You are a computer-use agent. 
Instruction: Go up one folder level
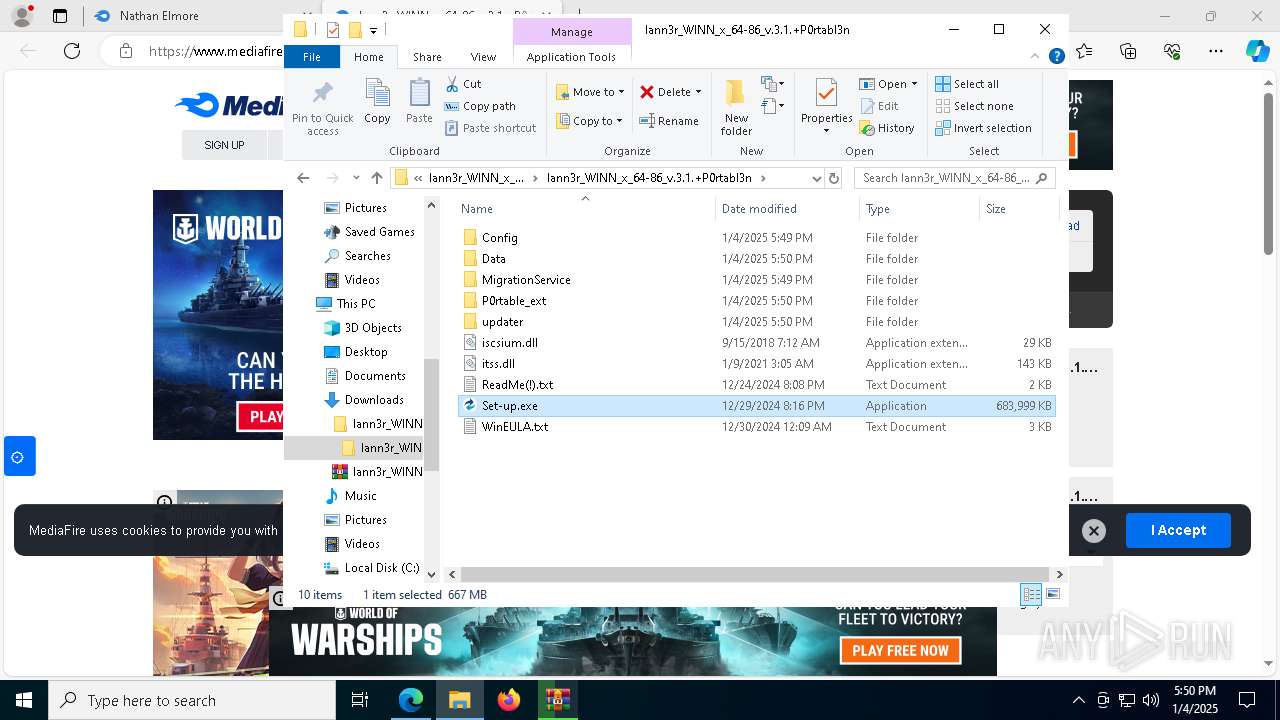[x=376, y=178]
